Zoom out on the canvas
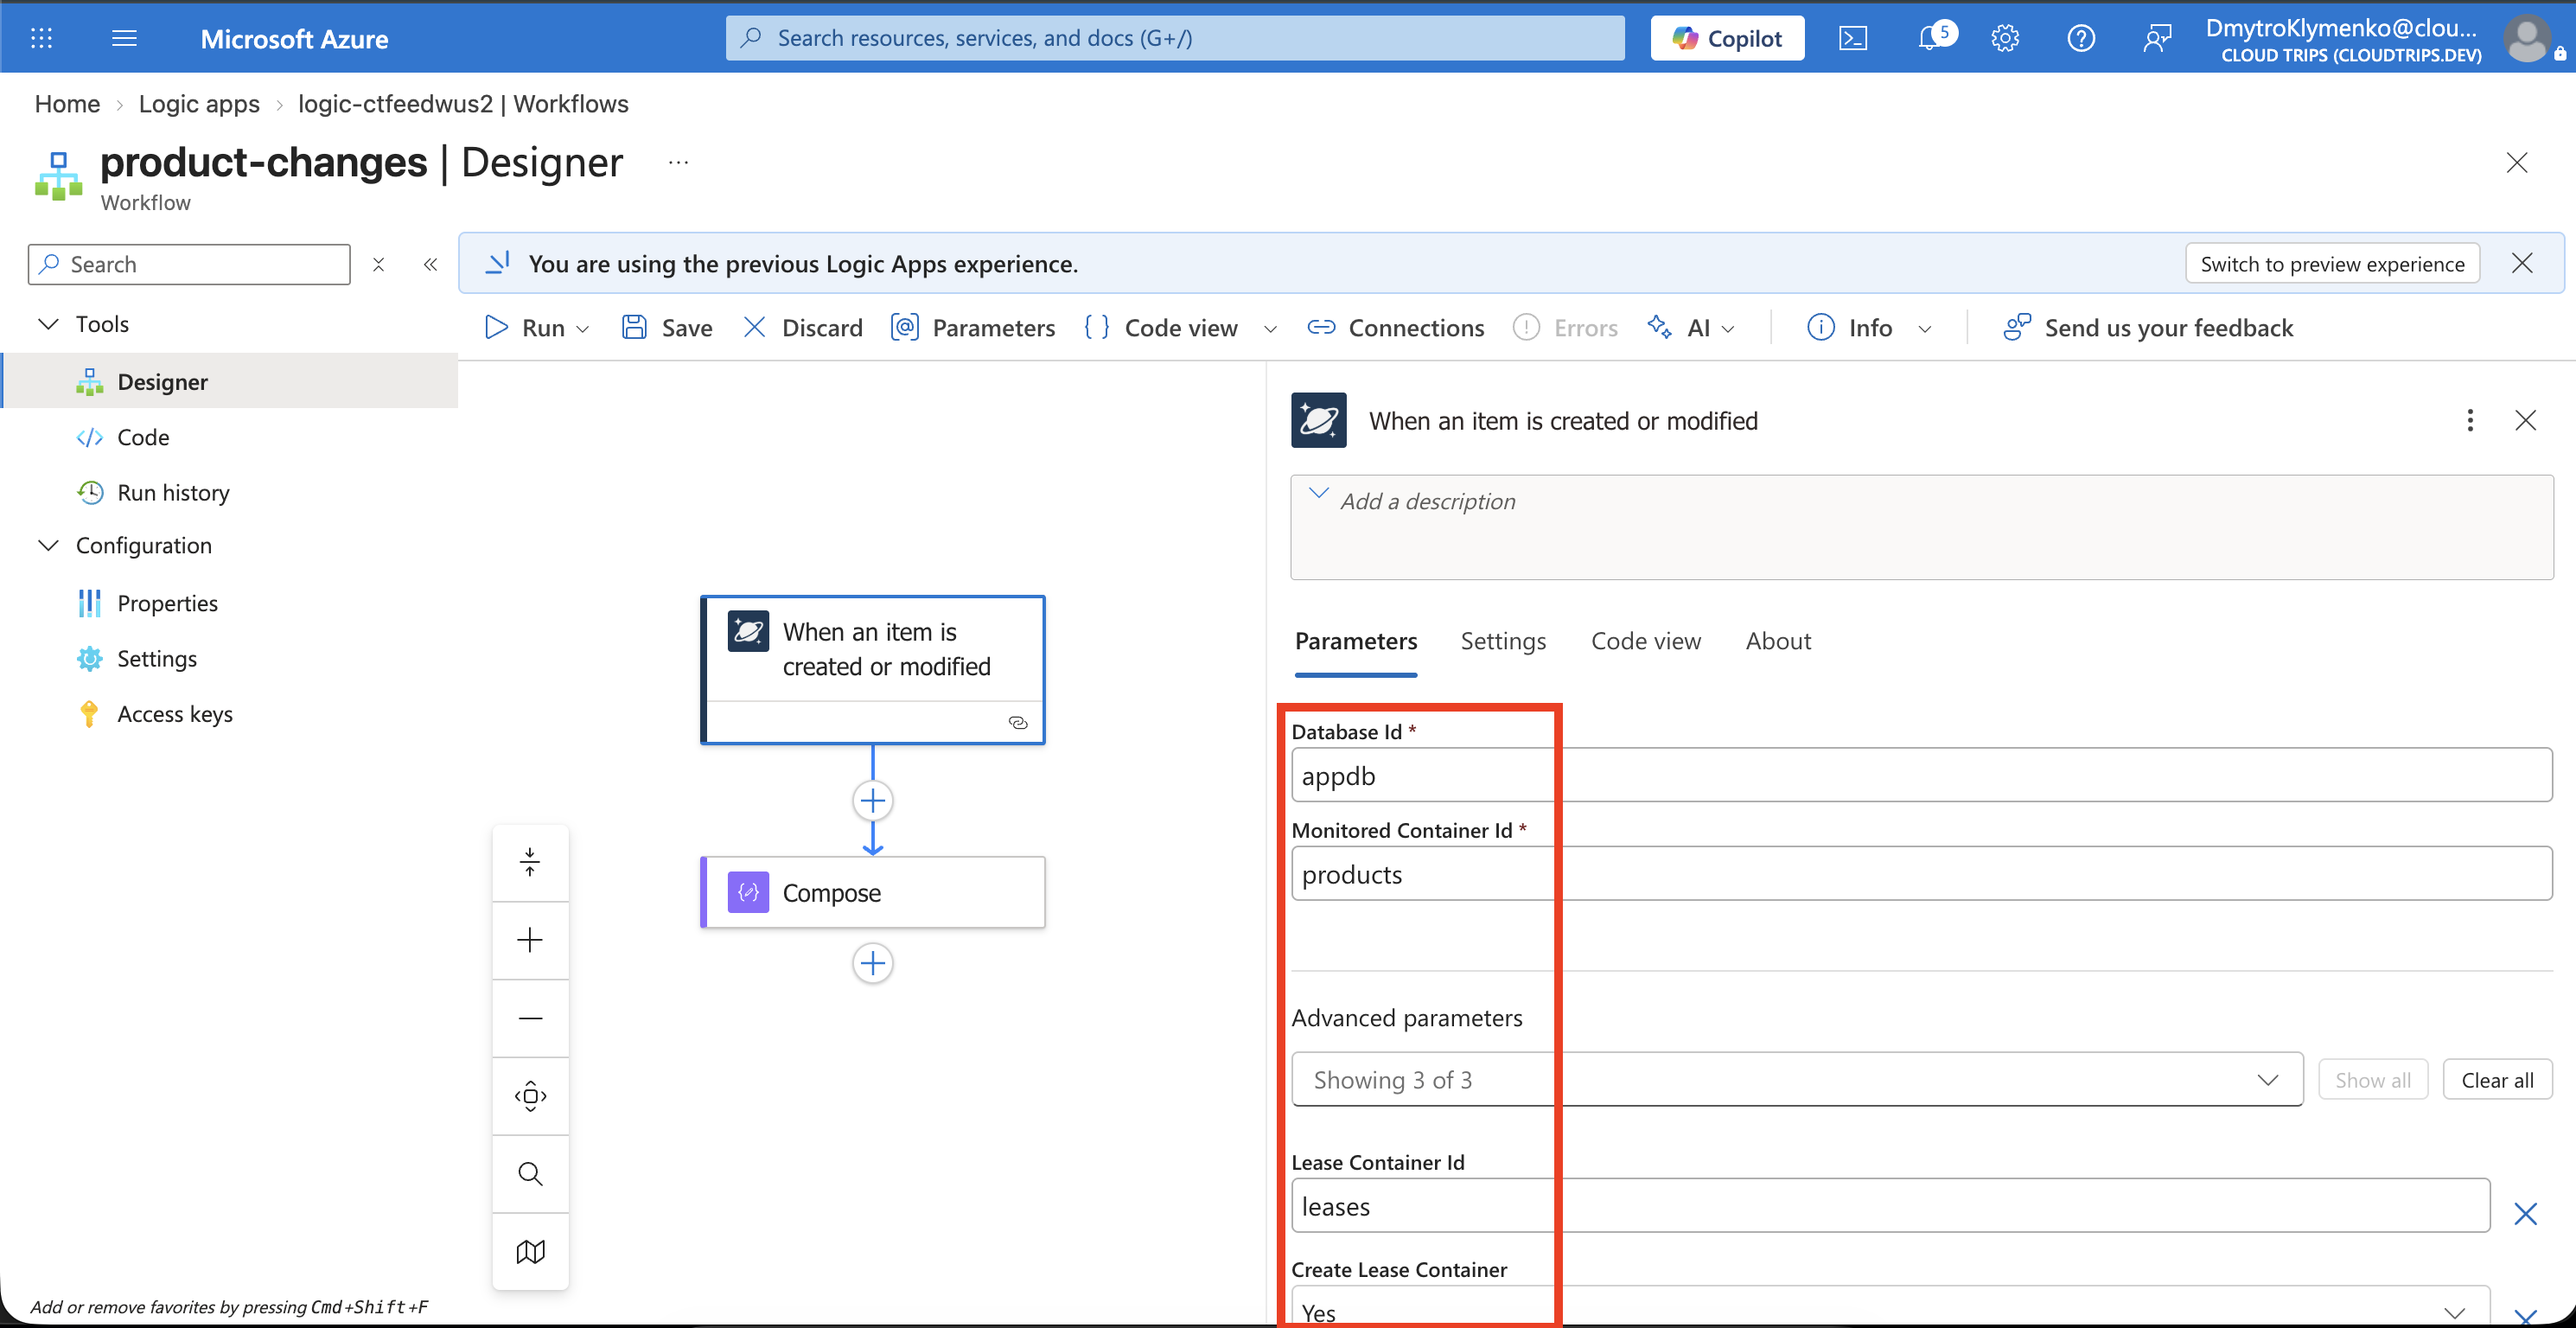The width and height of the screenshot is (2576, 1328). click(530, 1018)
